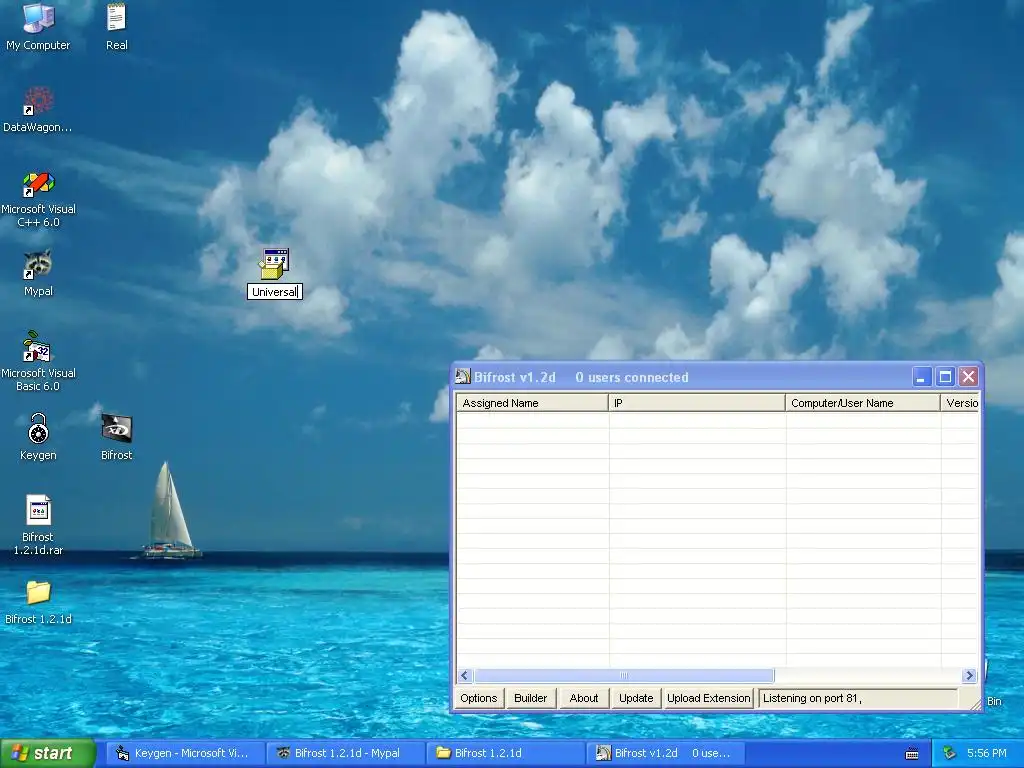Click the left arrow of horizontal scrollbar
Image resolution: width=1024 pixels, height=768 pixels.
(465, 675)
